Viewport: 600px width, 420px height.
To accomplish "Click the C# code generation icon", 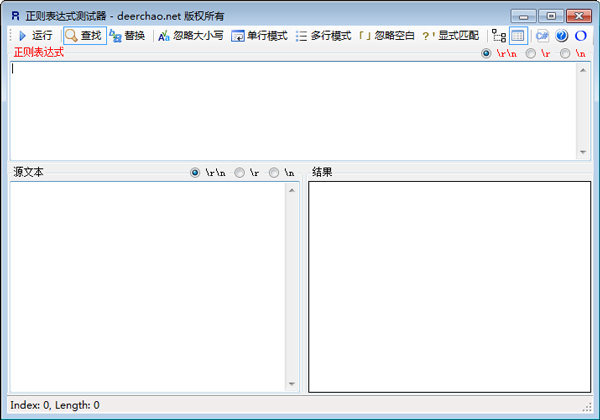I will 542,36.
